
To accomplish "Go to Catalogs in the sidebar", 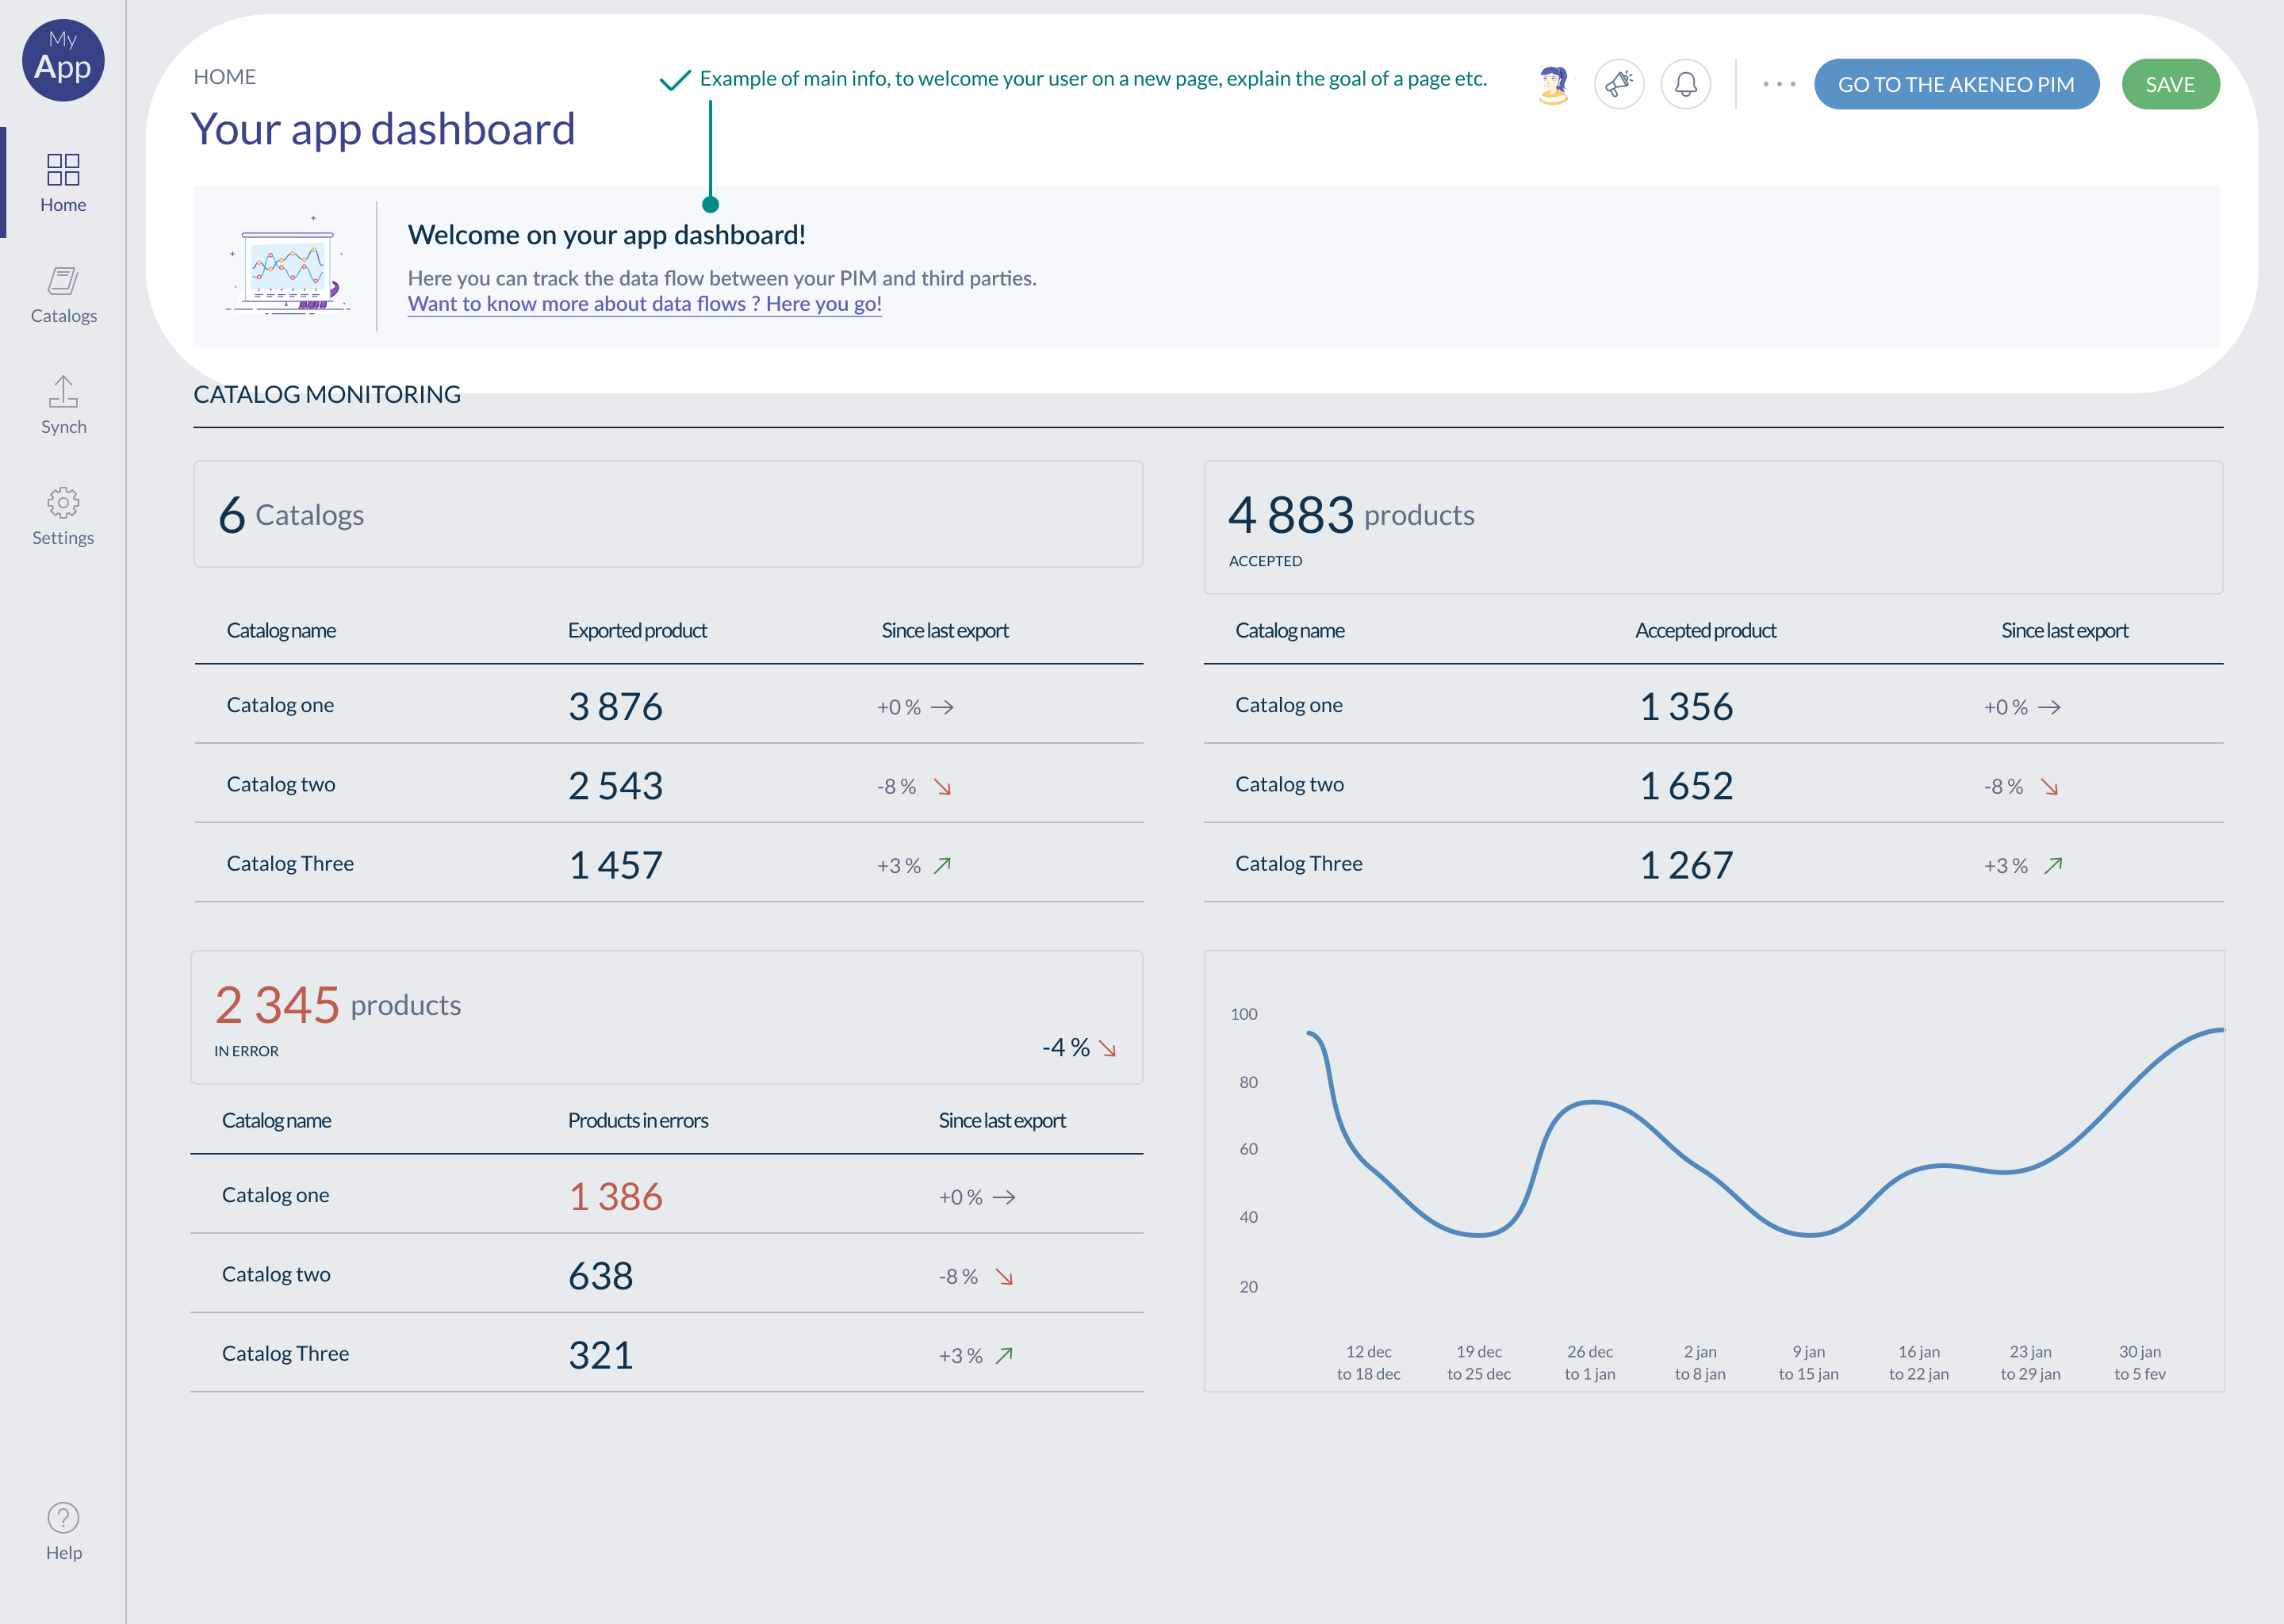I will click(63, 294).
